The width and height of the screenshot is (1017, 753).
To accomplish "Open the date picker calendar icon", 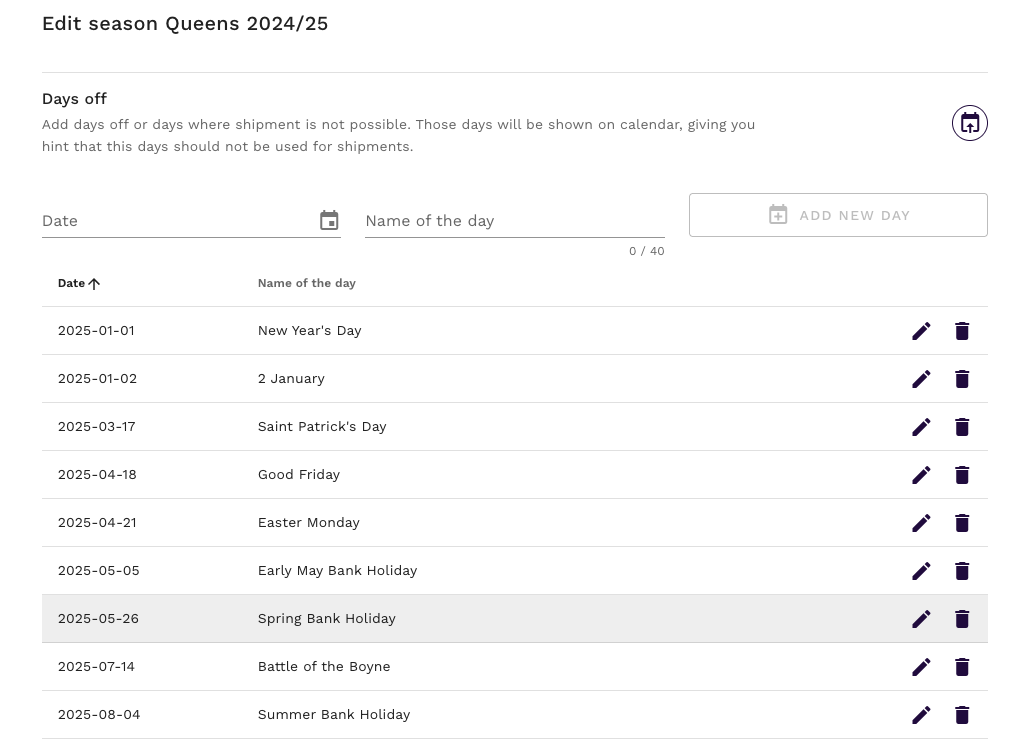I will [x=329, y=221].
